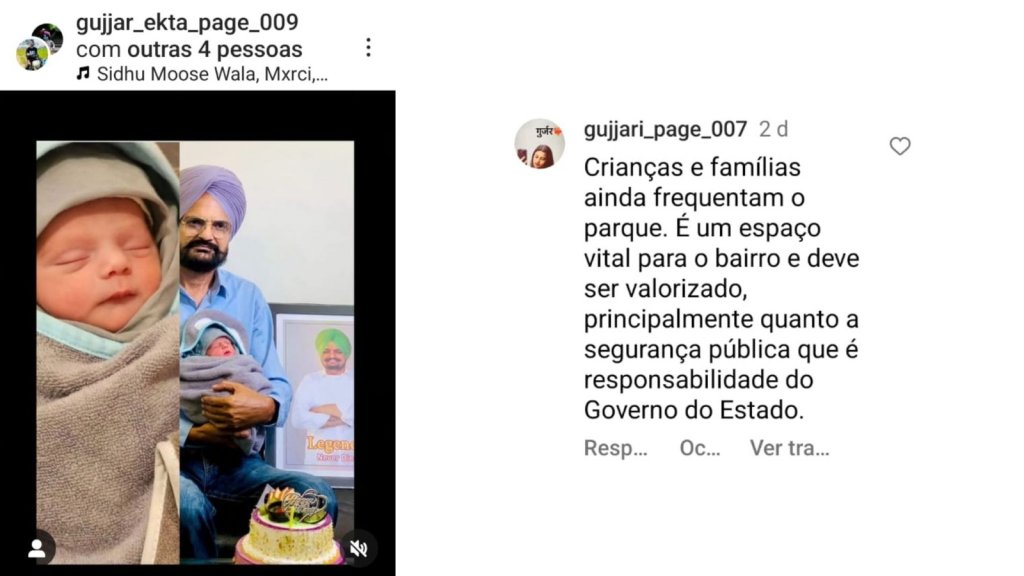1024x576 pixels.
Task: Tap the music note audio icon
Action: [83, 73]
